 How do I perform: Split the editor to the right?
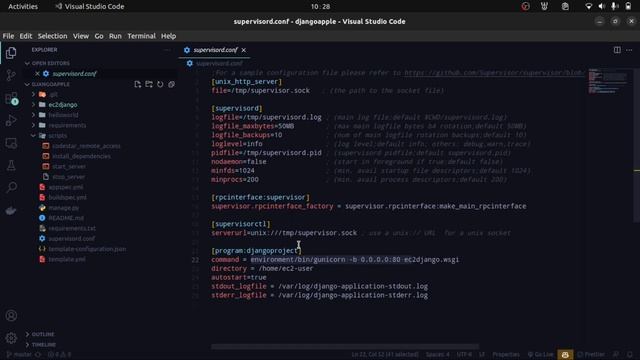[617, 50]
